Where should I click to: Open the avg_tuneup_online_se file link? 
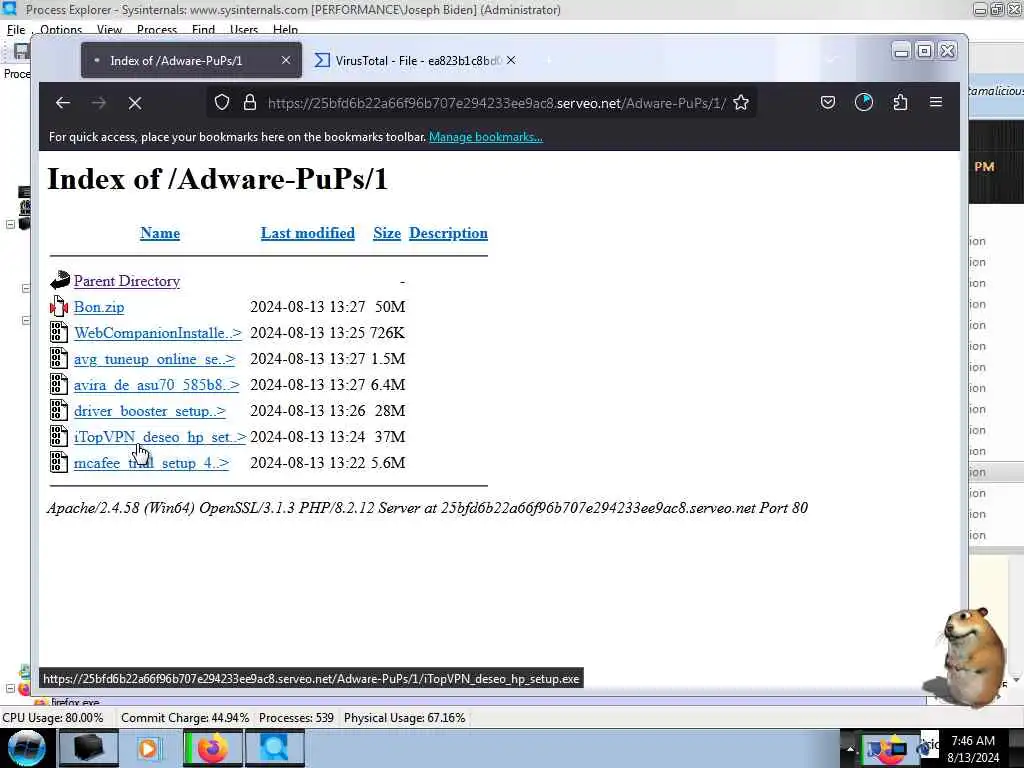(154, 359)
